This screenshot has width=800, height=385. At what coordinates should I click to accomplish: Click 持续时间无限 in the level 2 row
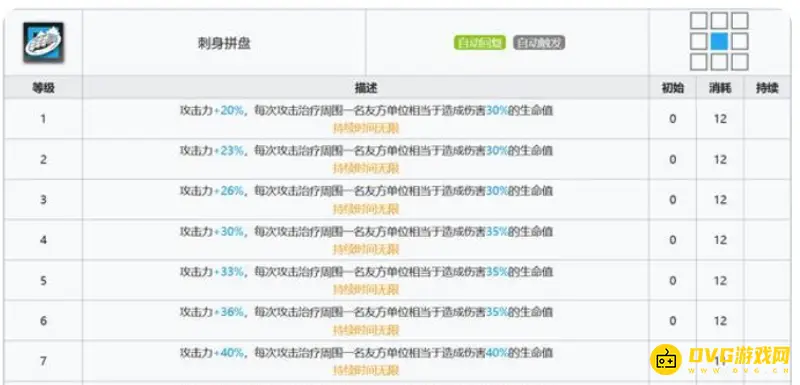coord(366,168)
